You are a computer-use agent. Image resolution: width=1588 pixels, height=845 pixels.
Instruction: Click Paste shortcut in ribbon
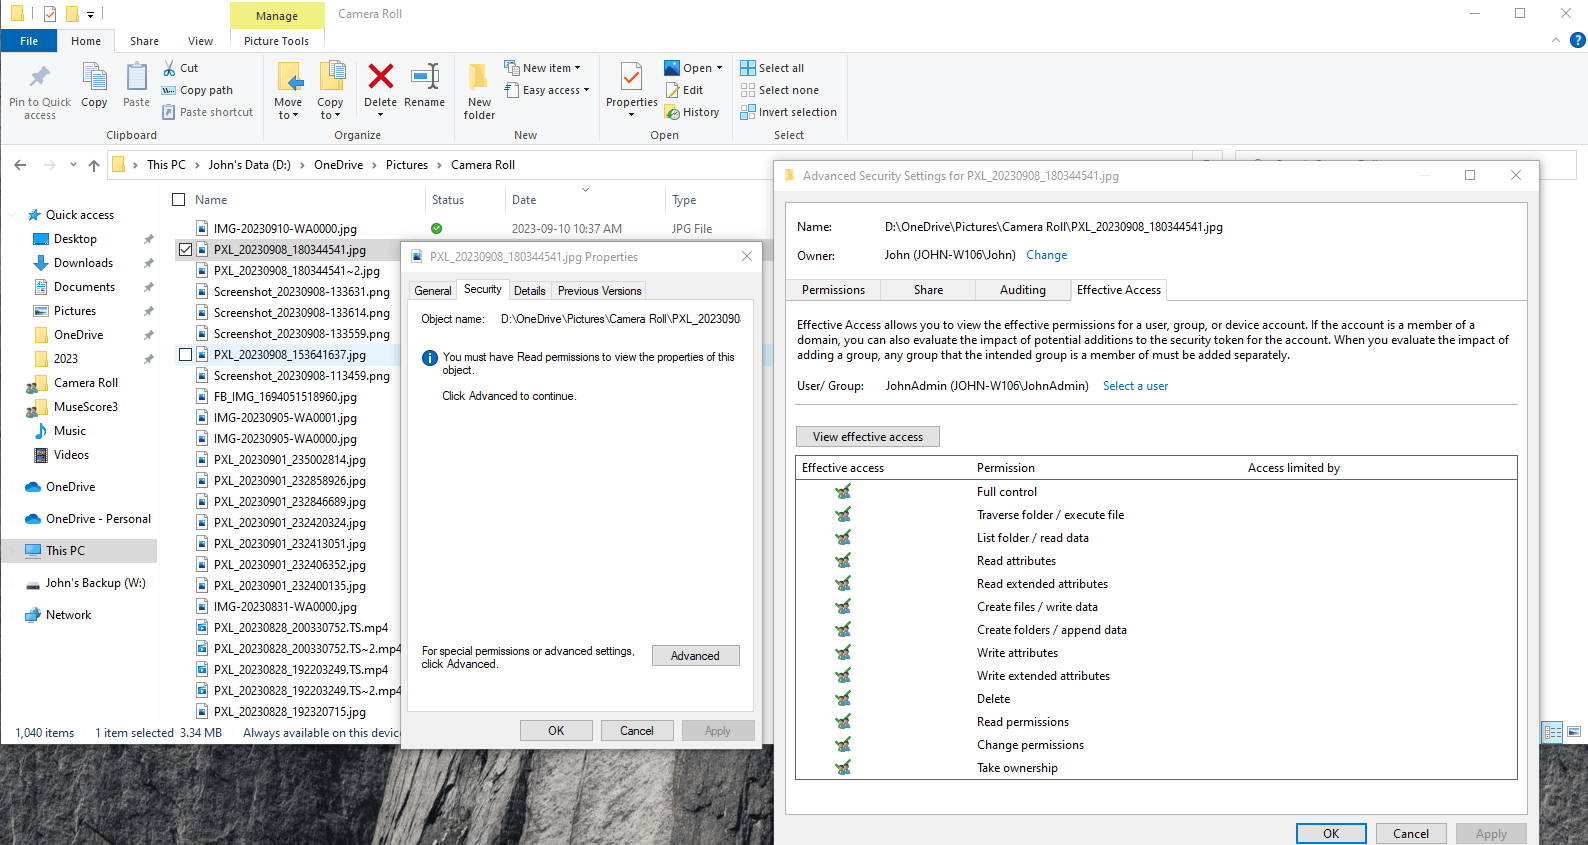tap(208, 112)
